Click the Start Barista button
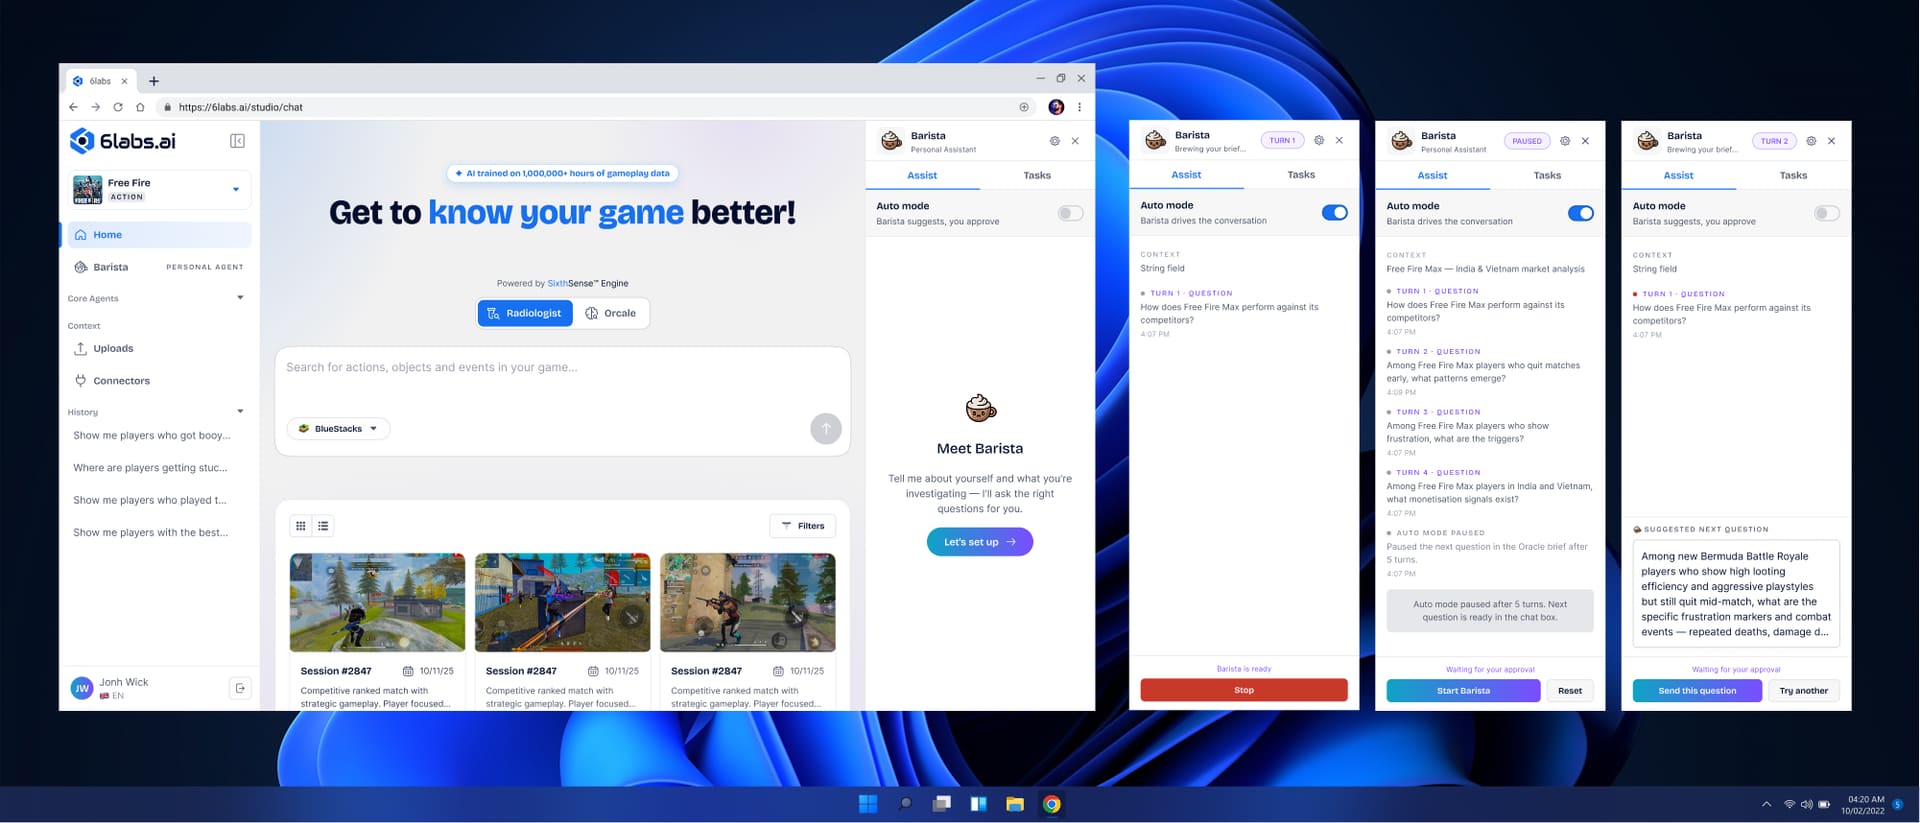The height and width of the screenshot is (823, 1920). tap(1463, 691)
